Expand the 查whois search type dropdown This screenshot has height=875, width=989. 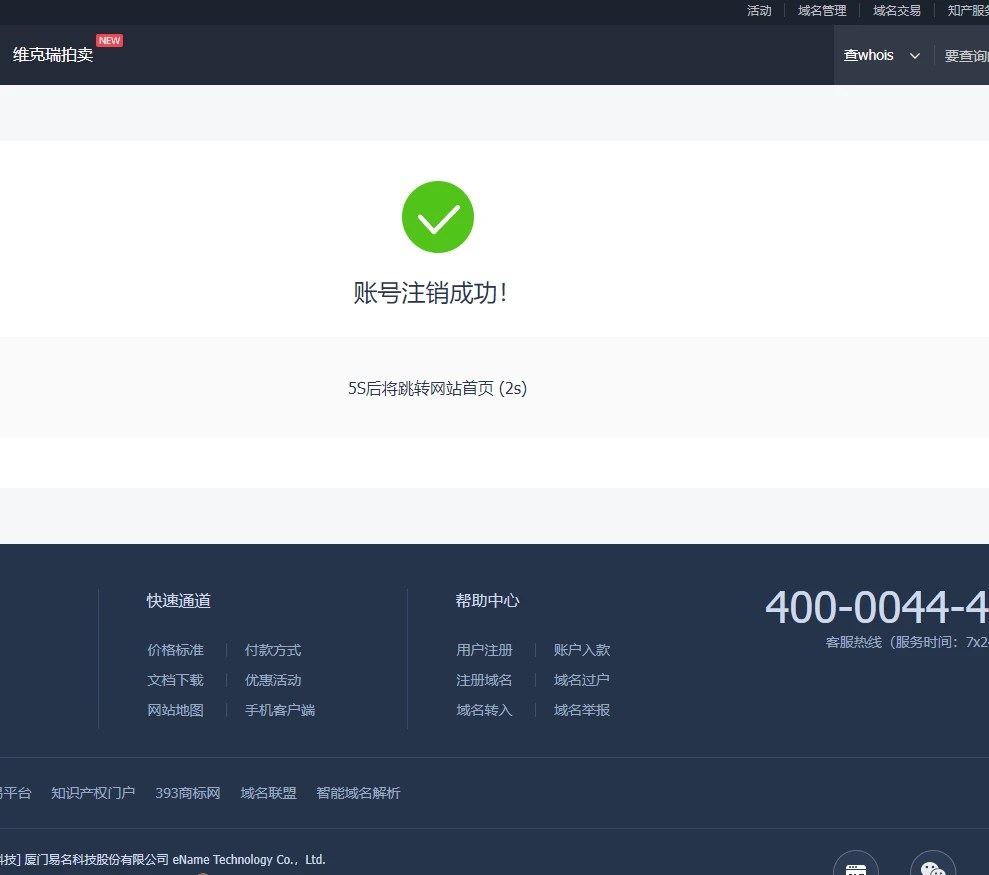882,55
